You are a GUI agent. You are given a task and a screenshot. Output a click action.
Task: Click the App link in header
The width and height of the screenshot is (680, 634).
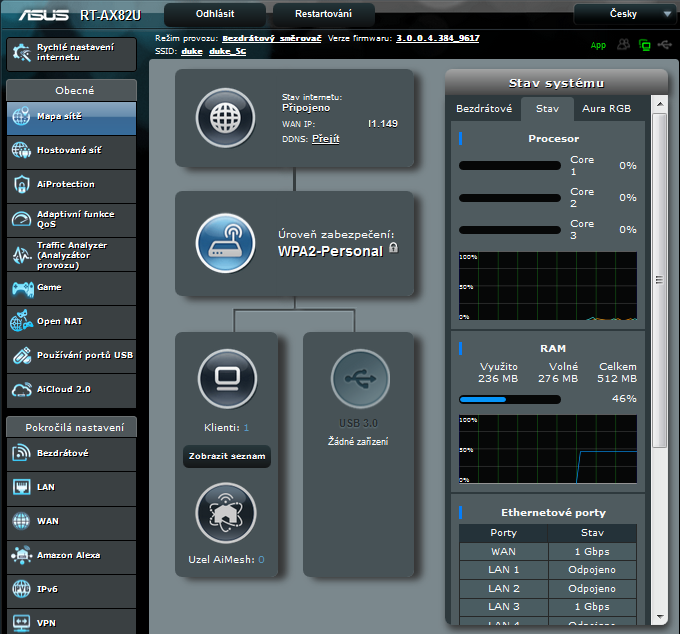coord(598,45)
